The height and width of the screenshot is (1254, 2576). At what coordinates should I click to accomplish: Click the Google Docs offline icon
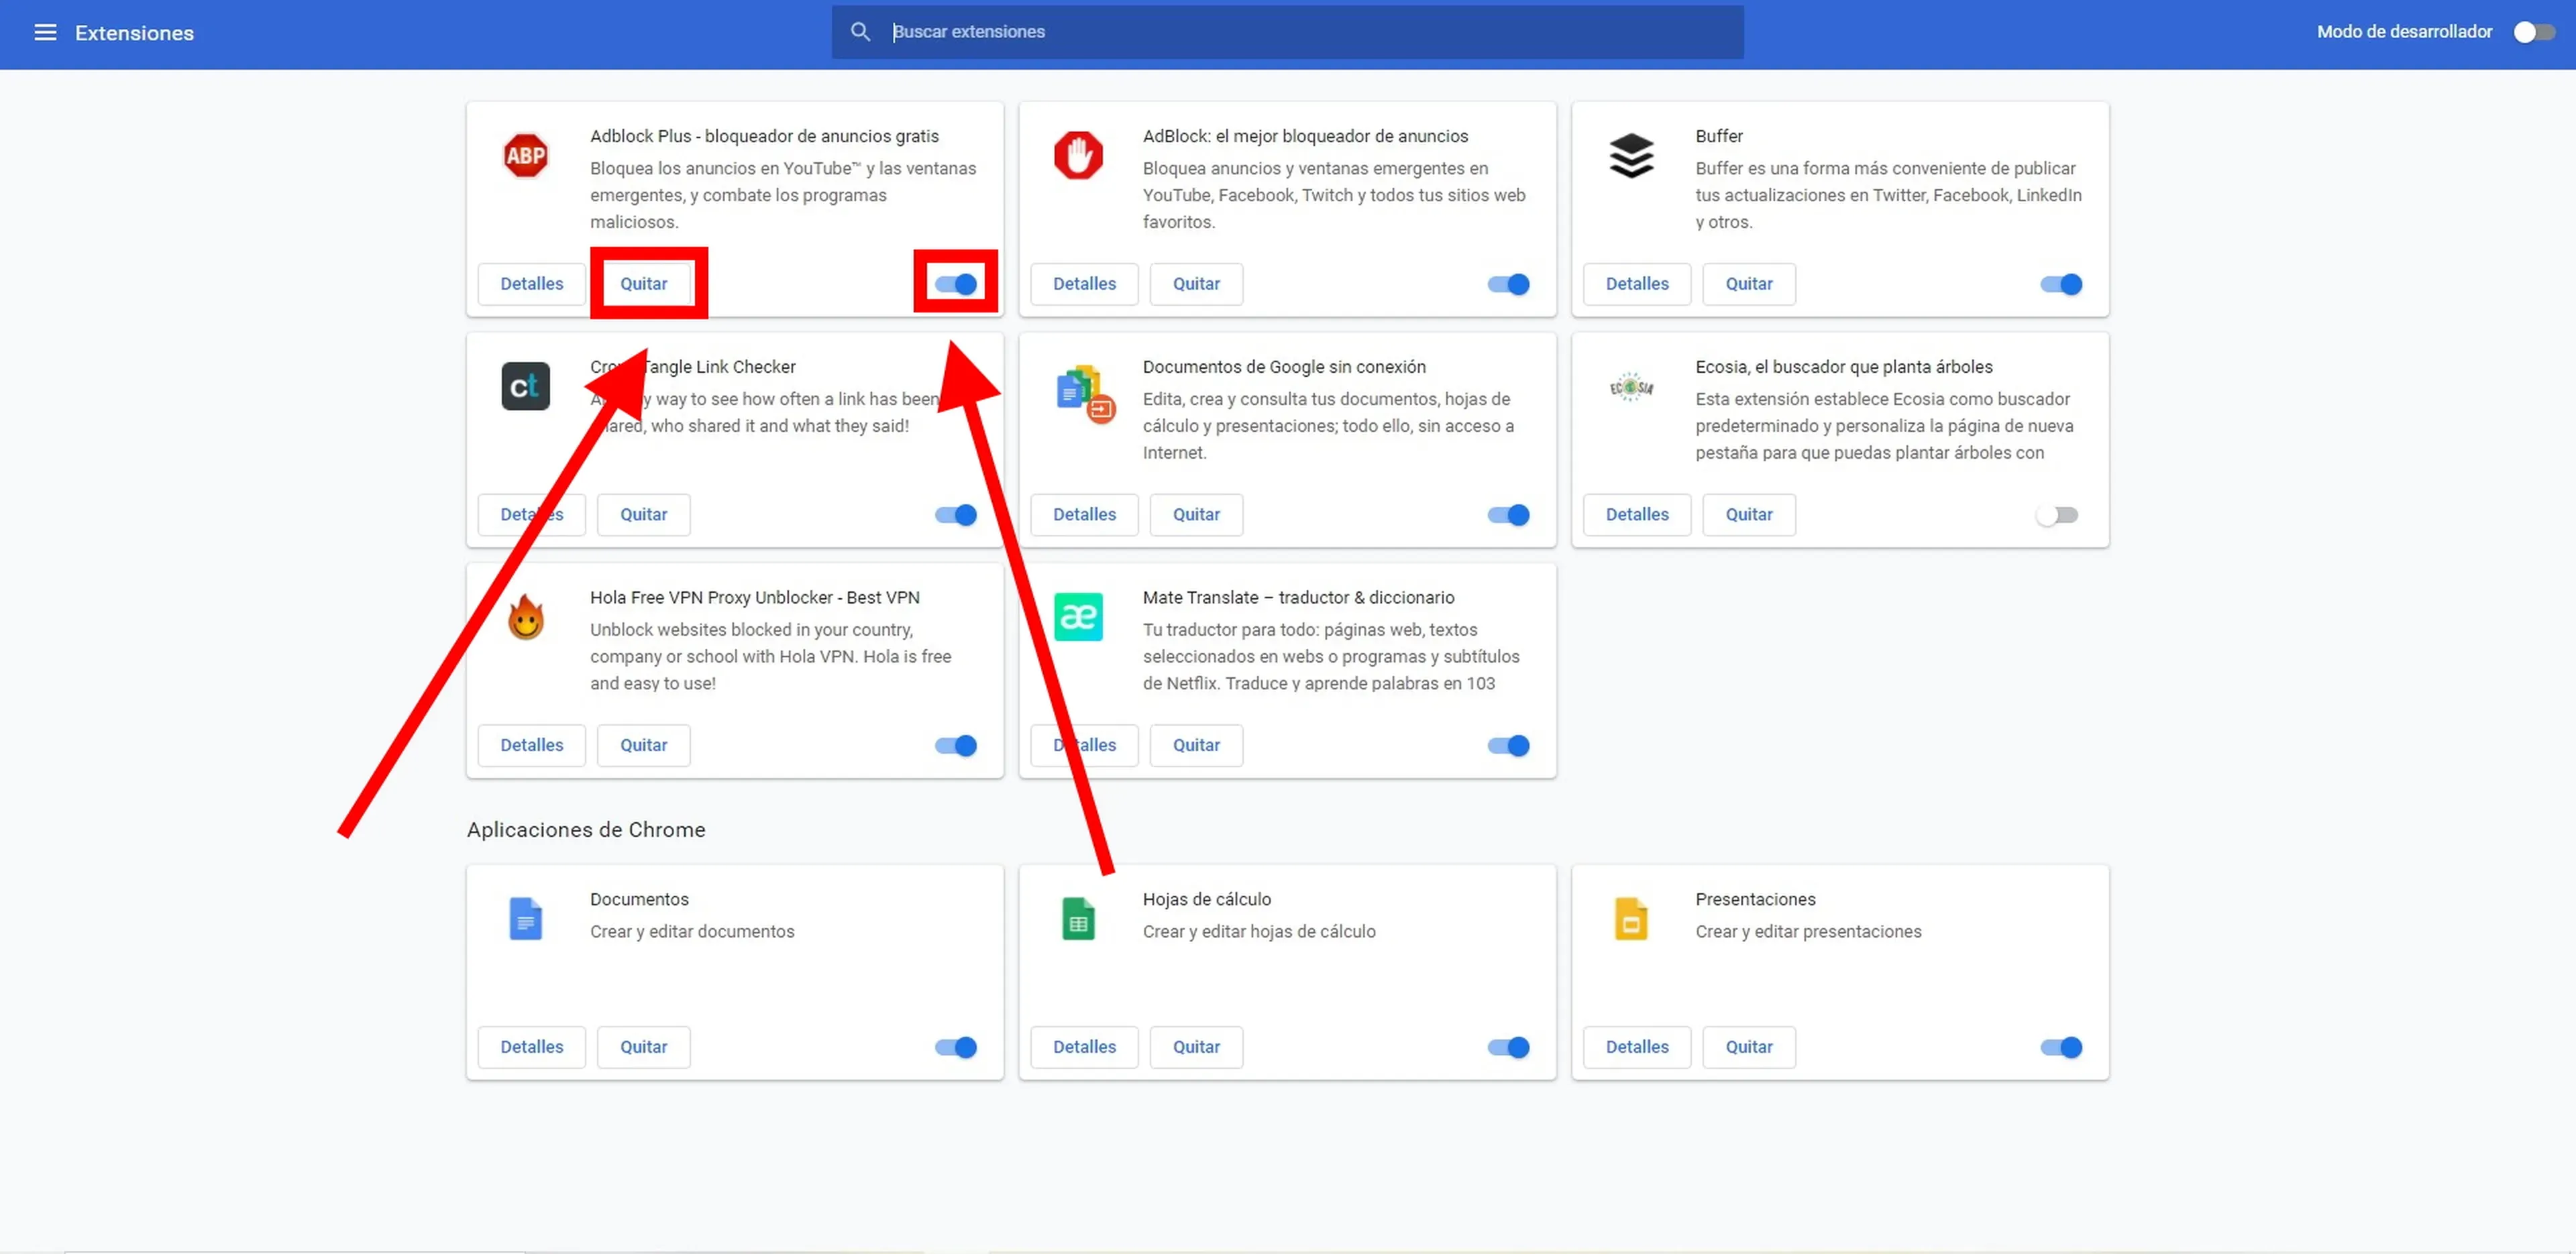(x=1085, y=393)
